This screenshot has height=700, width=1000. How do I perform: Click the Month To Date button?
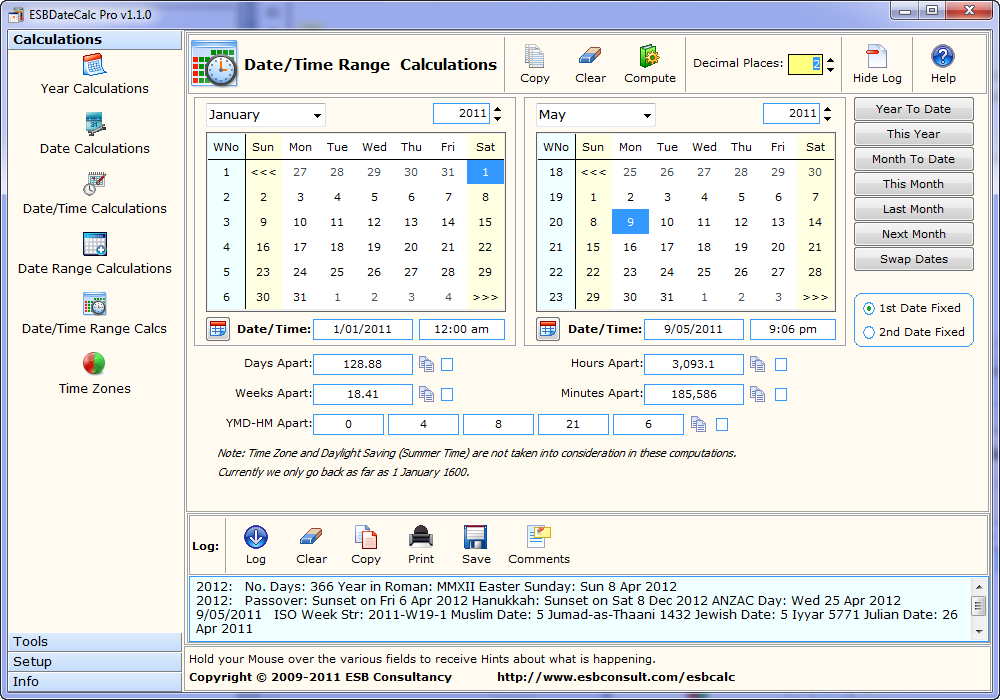(913, 159)
